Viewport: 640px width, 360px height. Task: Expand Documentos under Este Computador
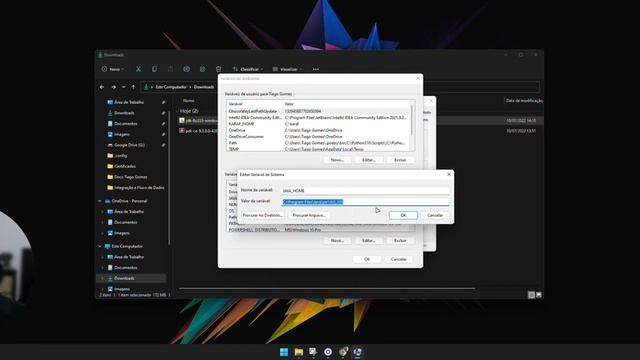pos(102,268)
